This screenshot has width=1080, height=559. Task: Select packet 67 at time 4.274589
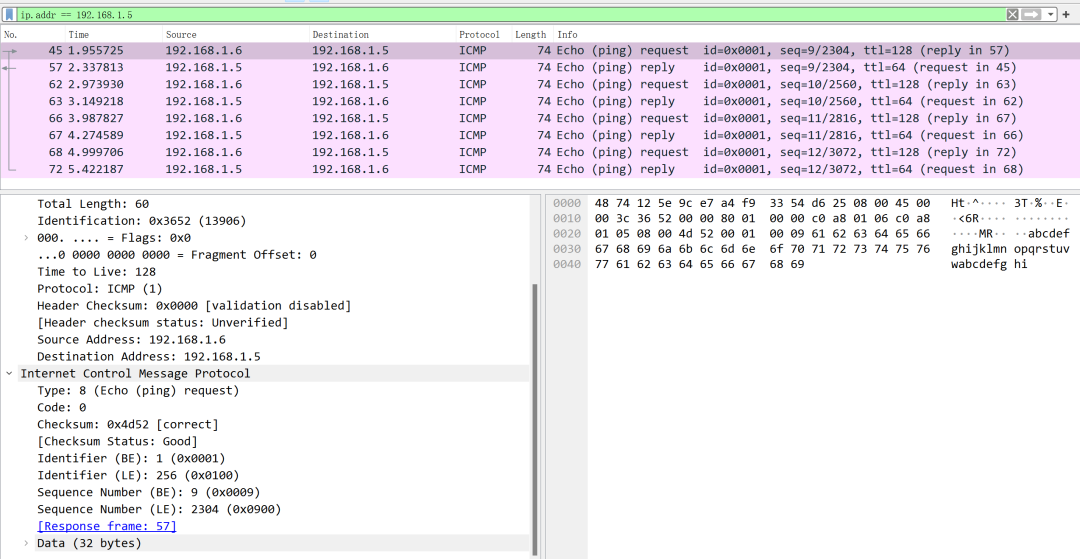pos(540,135)
